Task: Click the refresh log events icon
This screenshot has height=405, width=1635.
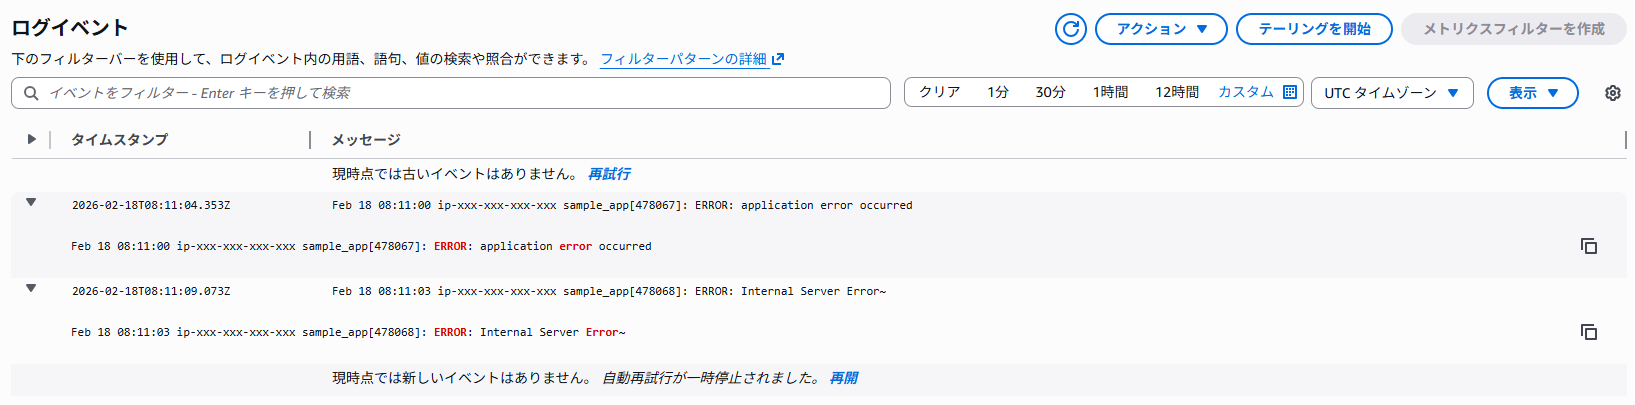Action: pos(1070,29)
